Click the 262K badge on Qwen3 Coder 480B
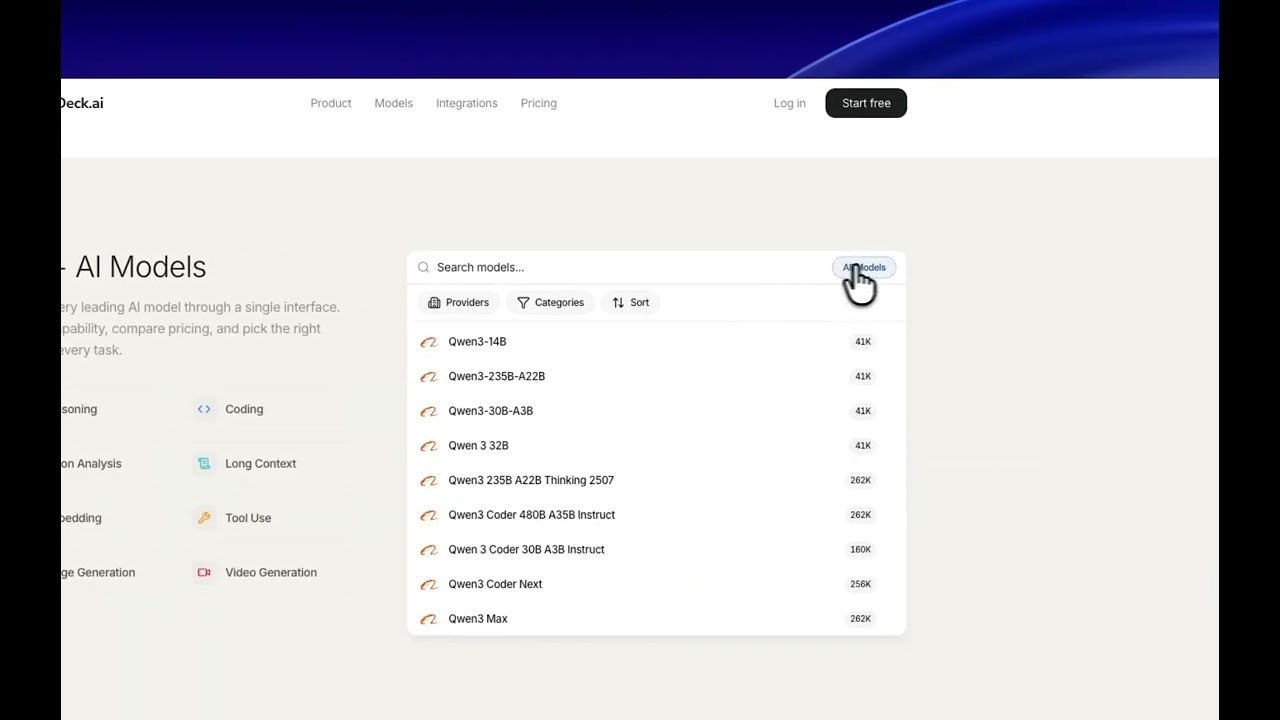Image resolution: width=1280 pixels, height=720 pixels. pos(861,515)
